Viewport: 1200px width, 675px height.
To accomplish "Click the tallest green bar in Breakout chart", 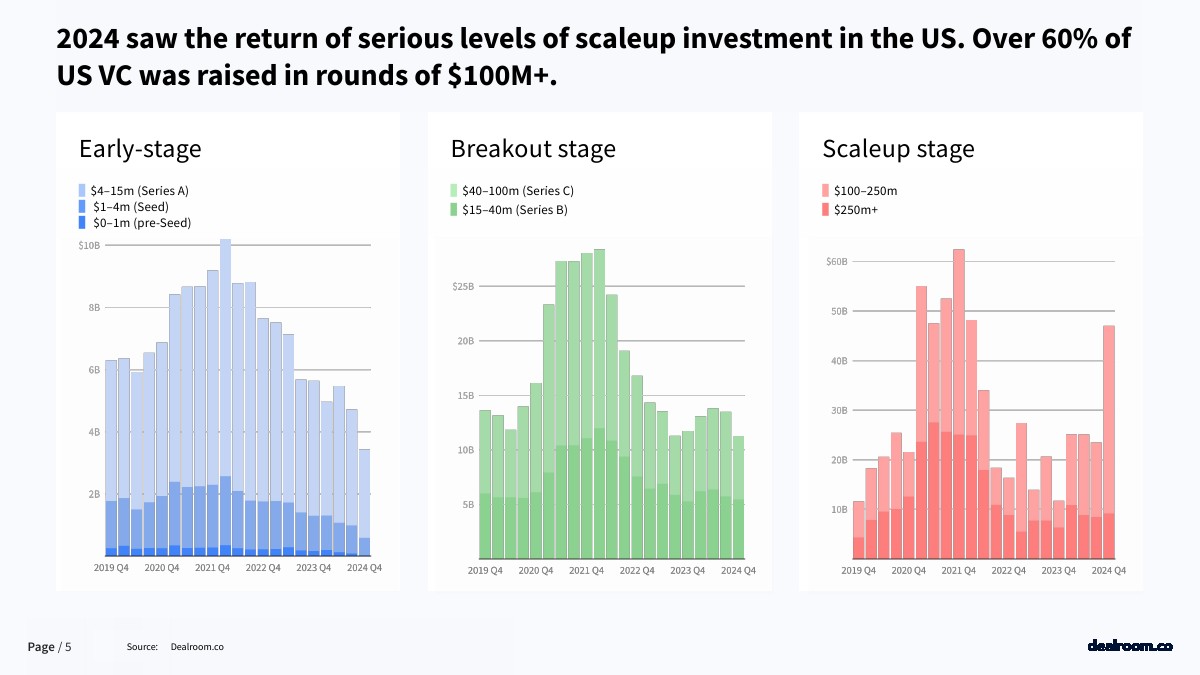I will [599, 400].
